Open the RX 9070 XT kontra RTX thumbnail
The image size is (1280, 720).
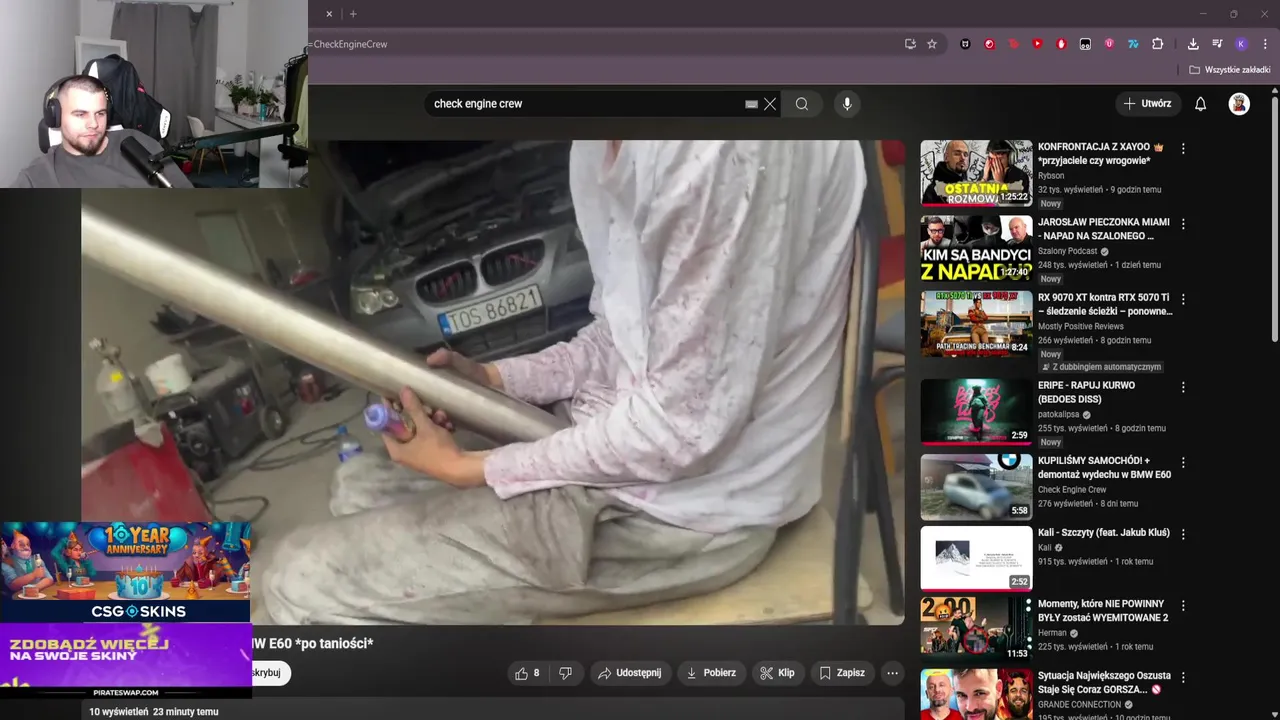[x=976, y=323]
